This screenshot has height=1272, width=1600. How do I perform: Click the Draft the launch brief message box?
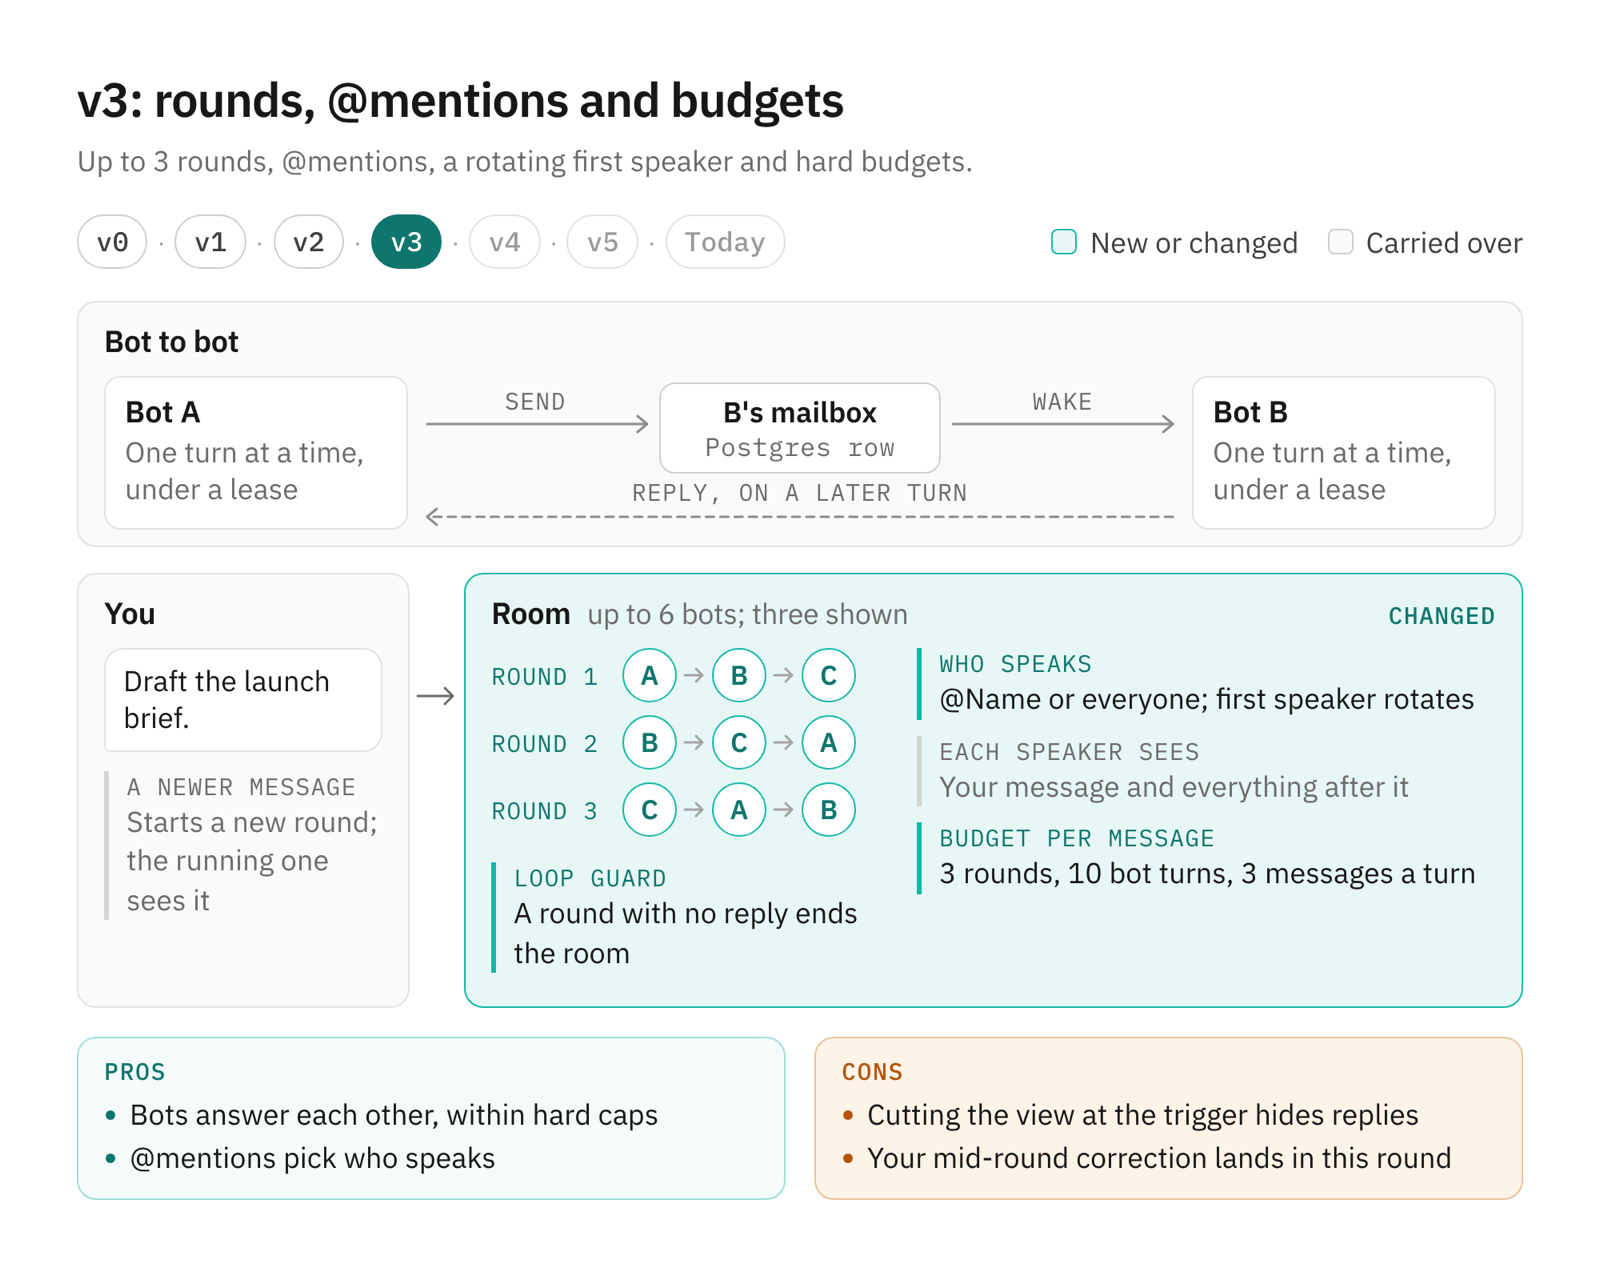coord(243,700)
